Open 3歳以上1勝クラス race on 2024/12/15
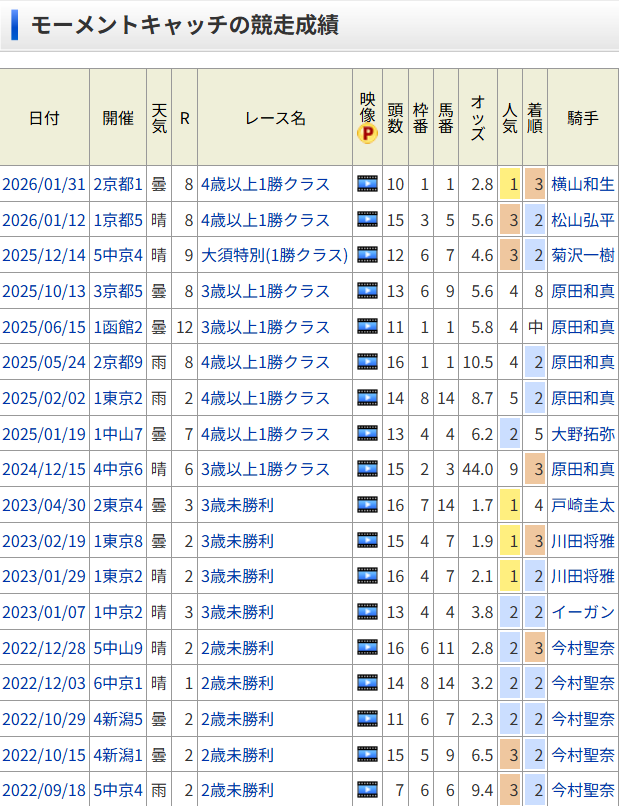Screen dimensions: 619x806 265,469
